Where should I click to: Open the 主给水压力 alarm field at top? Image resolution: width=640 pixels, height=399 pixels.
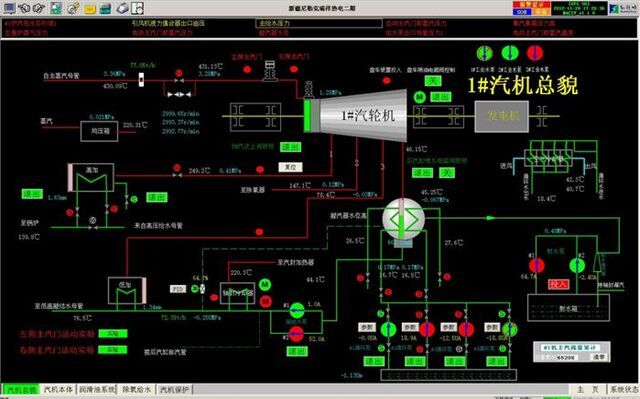[x=319, y=23]
